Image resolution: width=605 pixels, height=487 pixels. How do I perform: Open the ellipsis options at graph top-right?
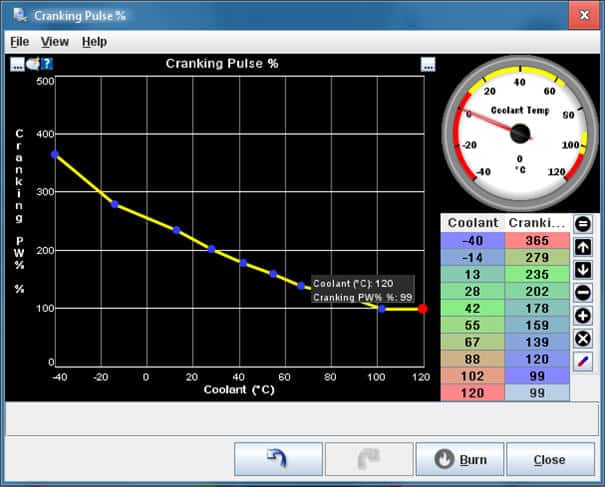(x=428, y=64)
